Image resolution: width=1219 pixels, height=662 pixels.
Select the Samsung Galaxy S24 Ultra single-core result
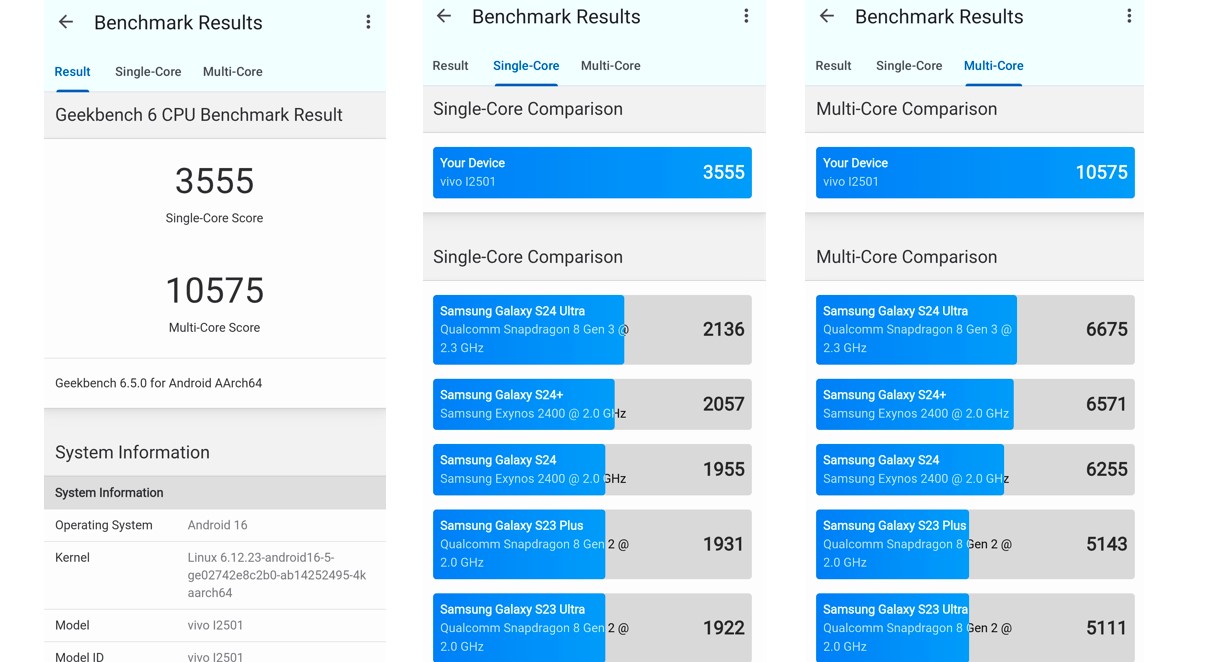pyautogui.click(x=592, y=329)
